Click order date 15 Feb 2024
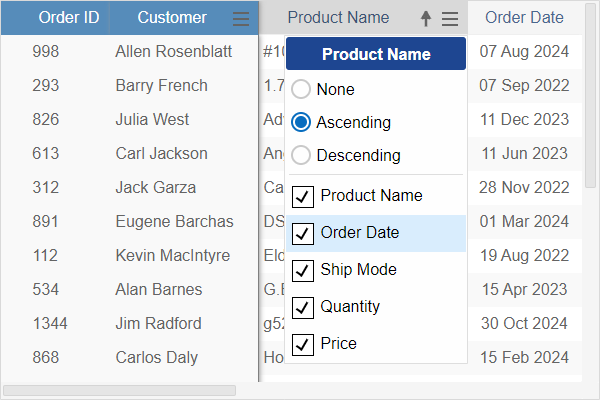This screenshot has height=400, width=600. 524,358
